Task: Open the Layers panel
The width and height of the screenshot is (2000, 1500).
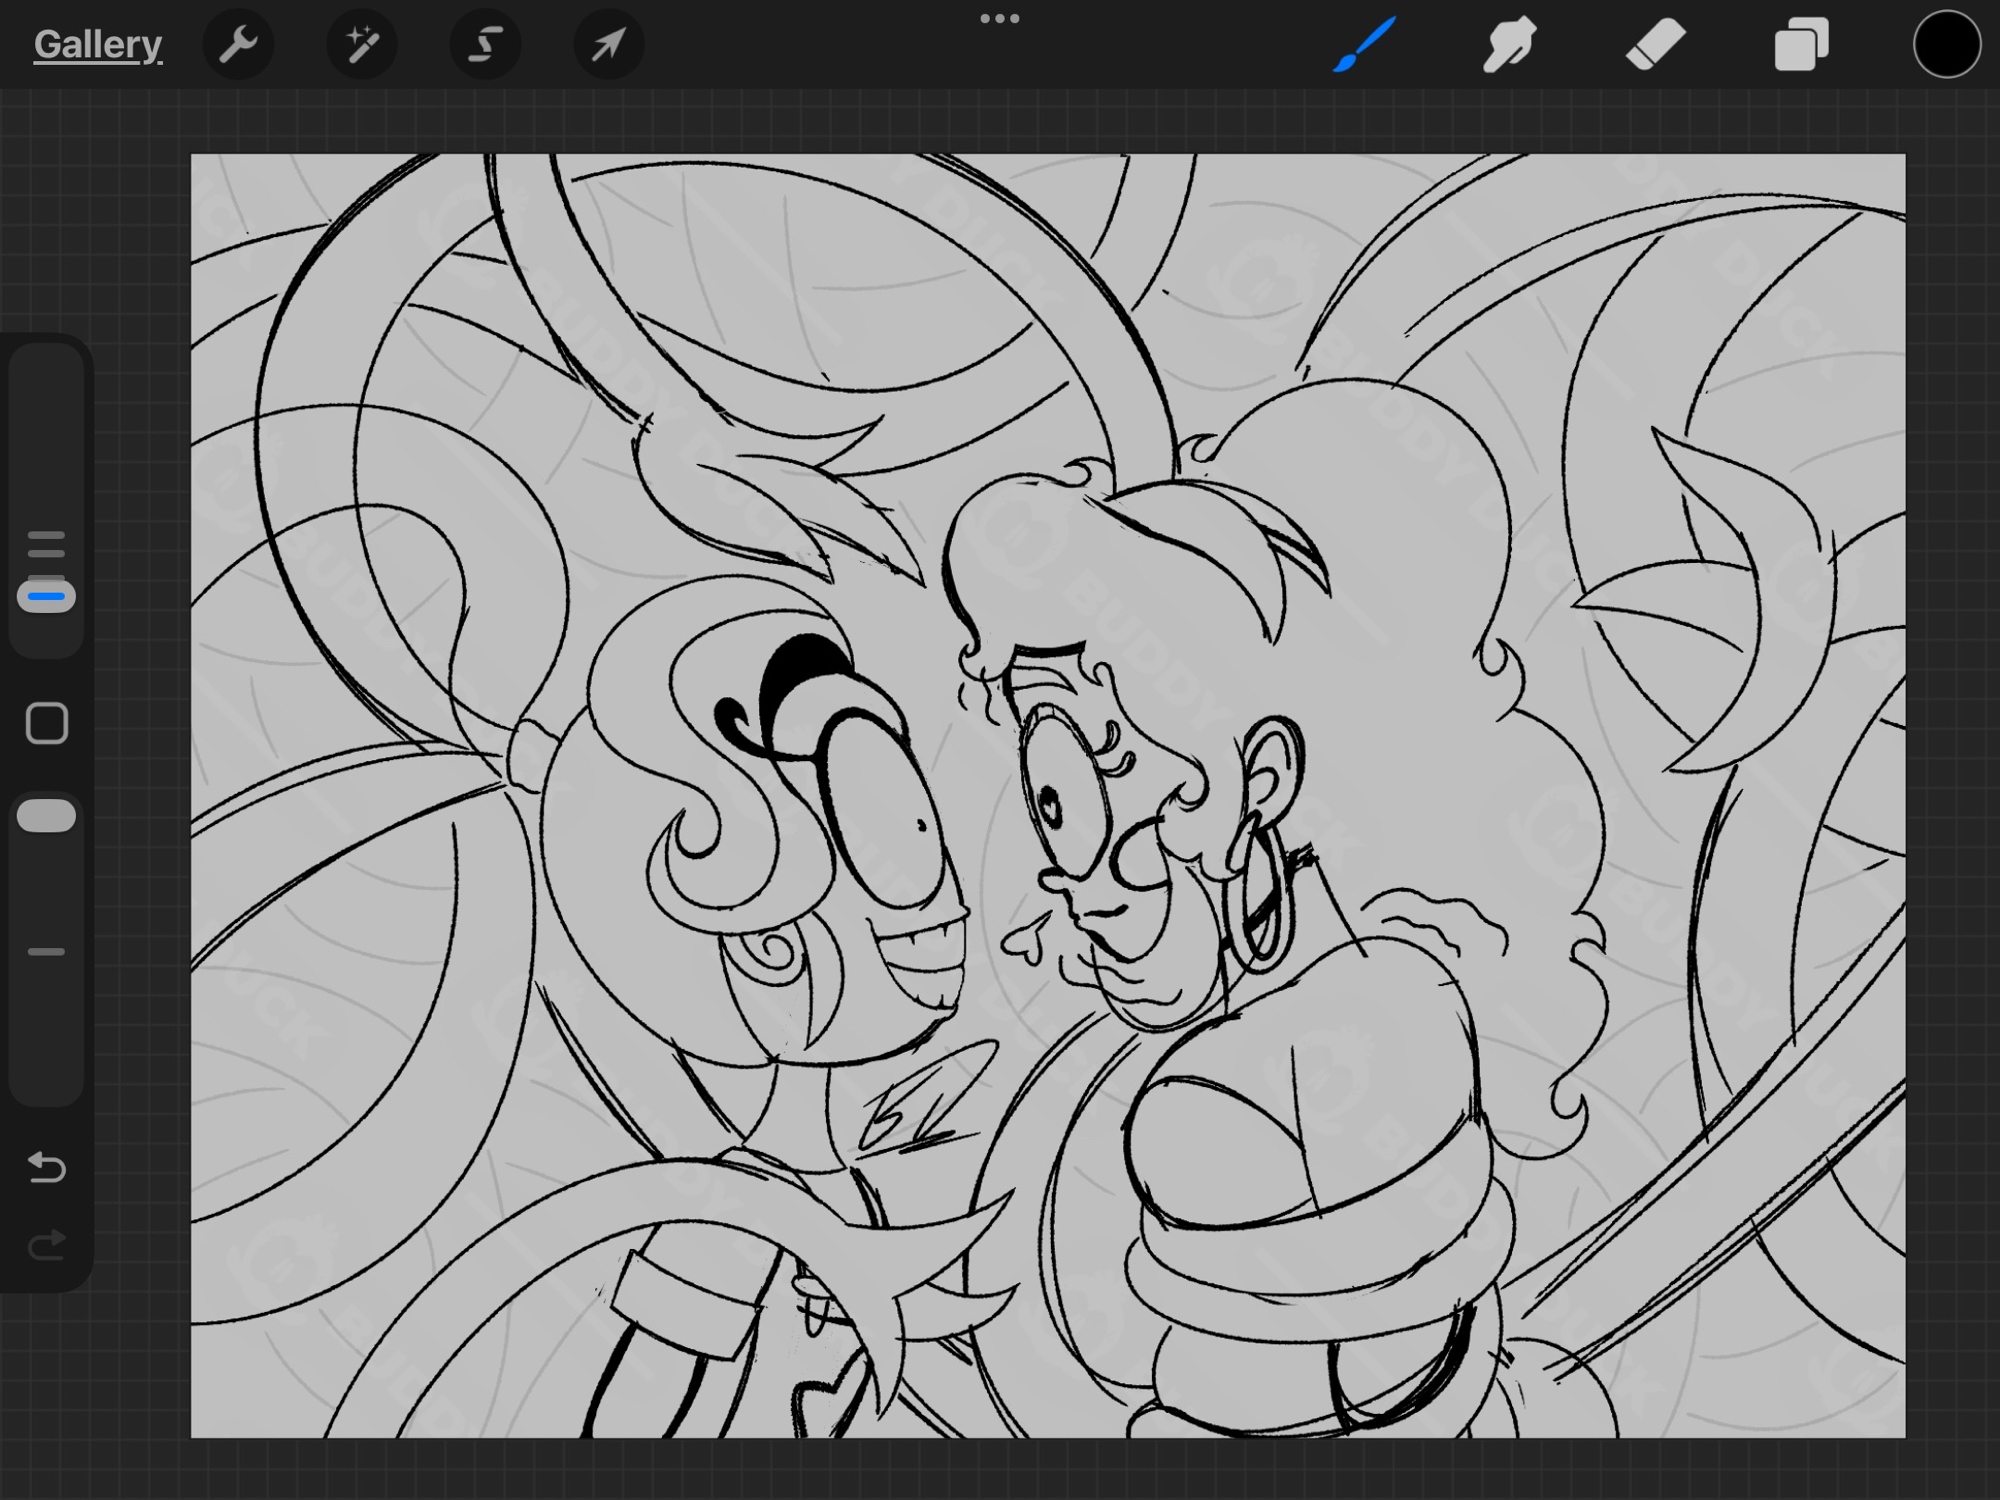Action: [1801, 45]
